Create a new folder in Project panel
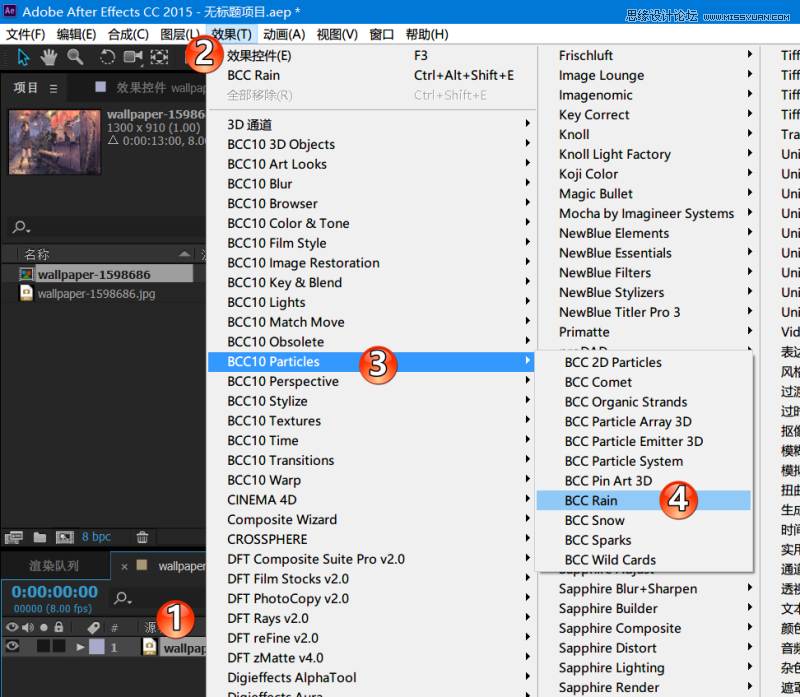Image resolution: width=800 pixels, height=697 pixels. (40, 537)
